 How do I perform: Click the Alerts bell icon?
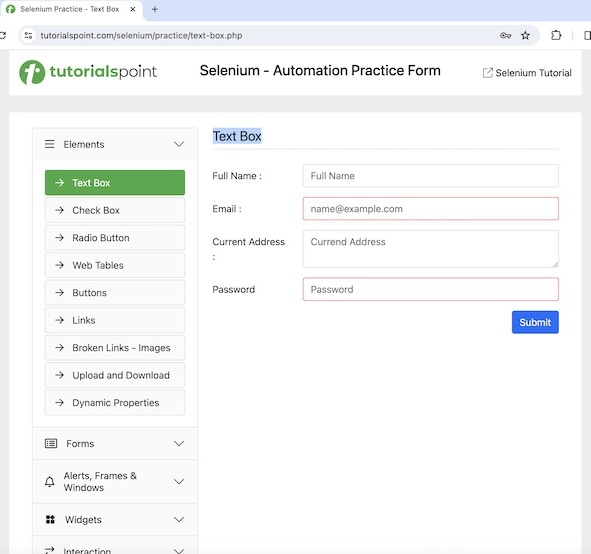point(49,482)
